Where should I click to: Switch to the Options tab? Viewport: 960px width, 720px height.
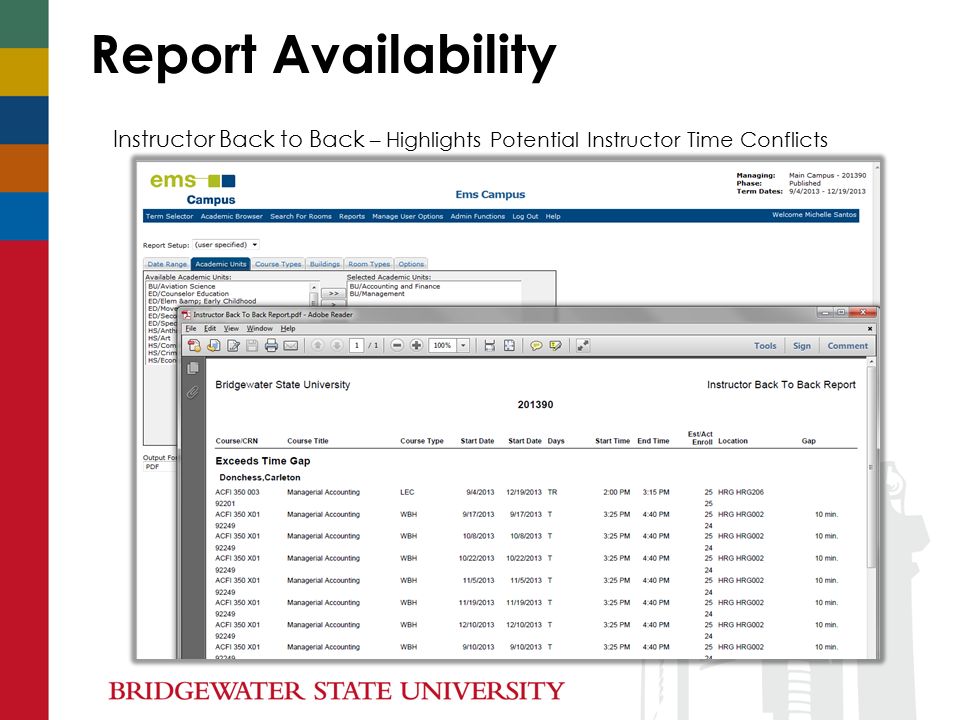coord(411,264)
